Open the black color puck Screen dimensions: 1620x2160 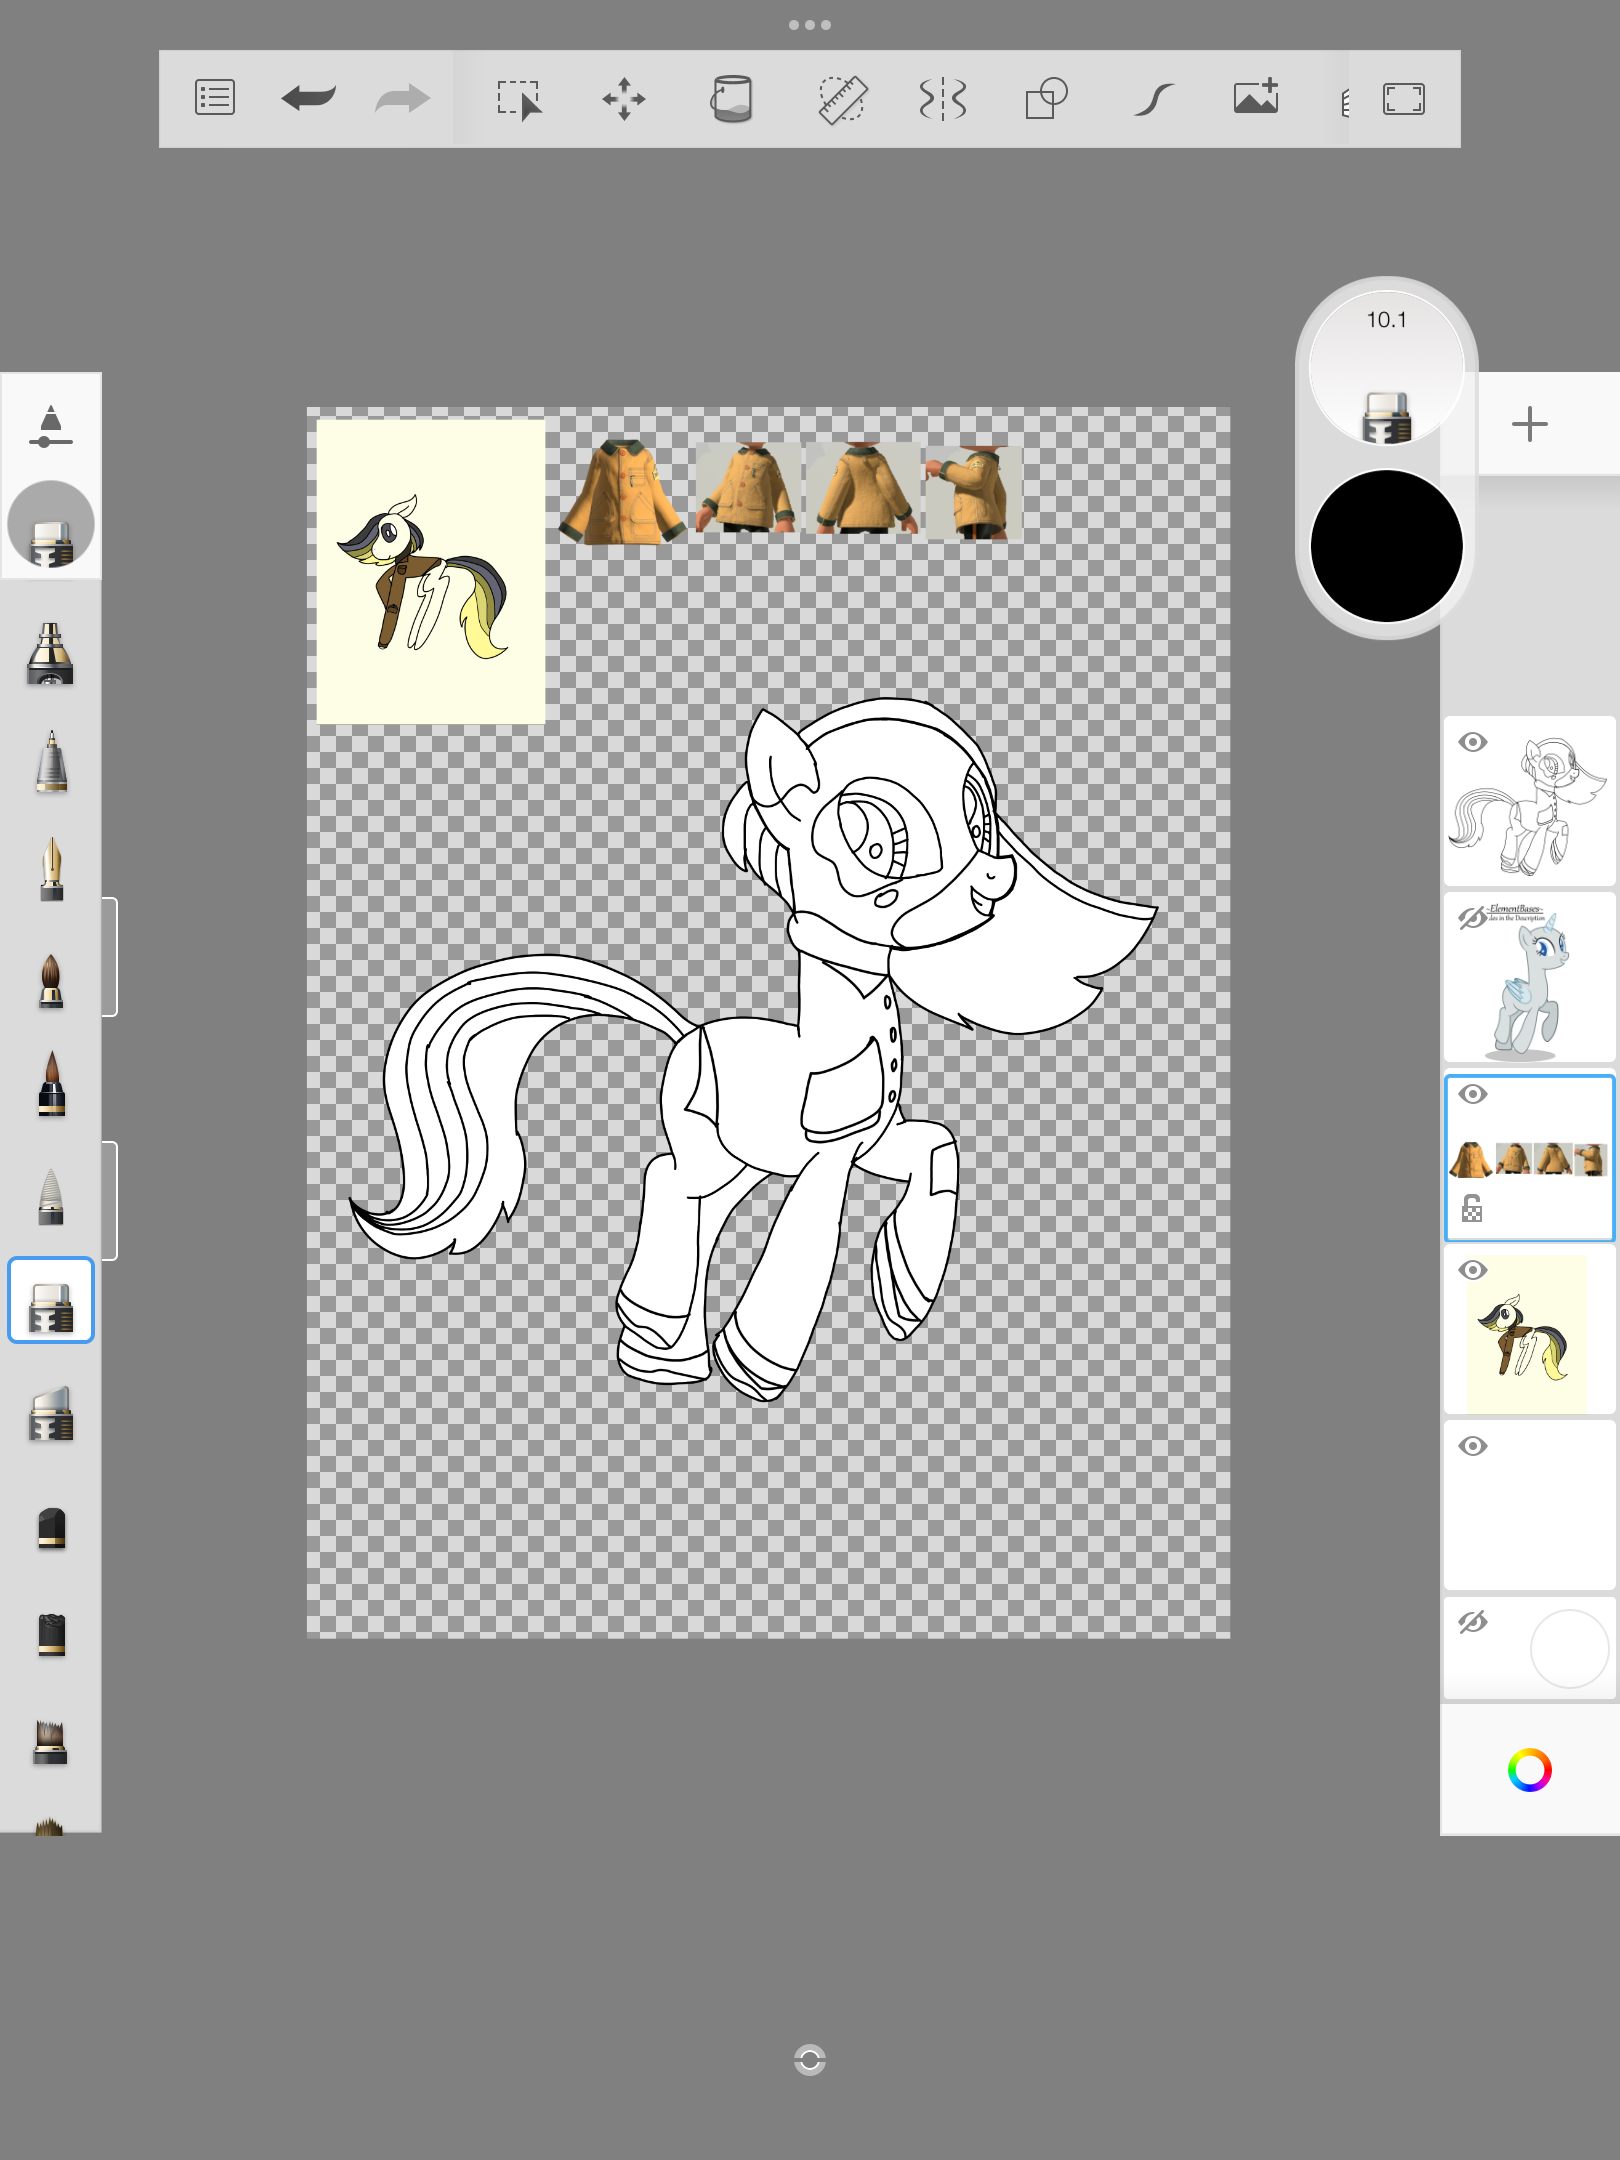[x=1387, y=546]
